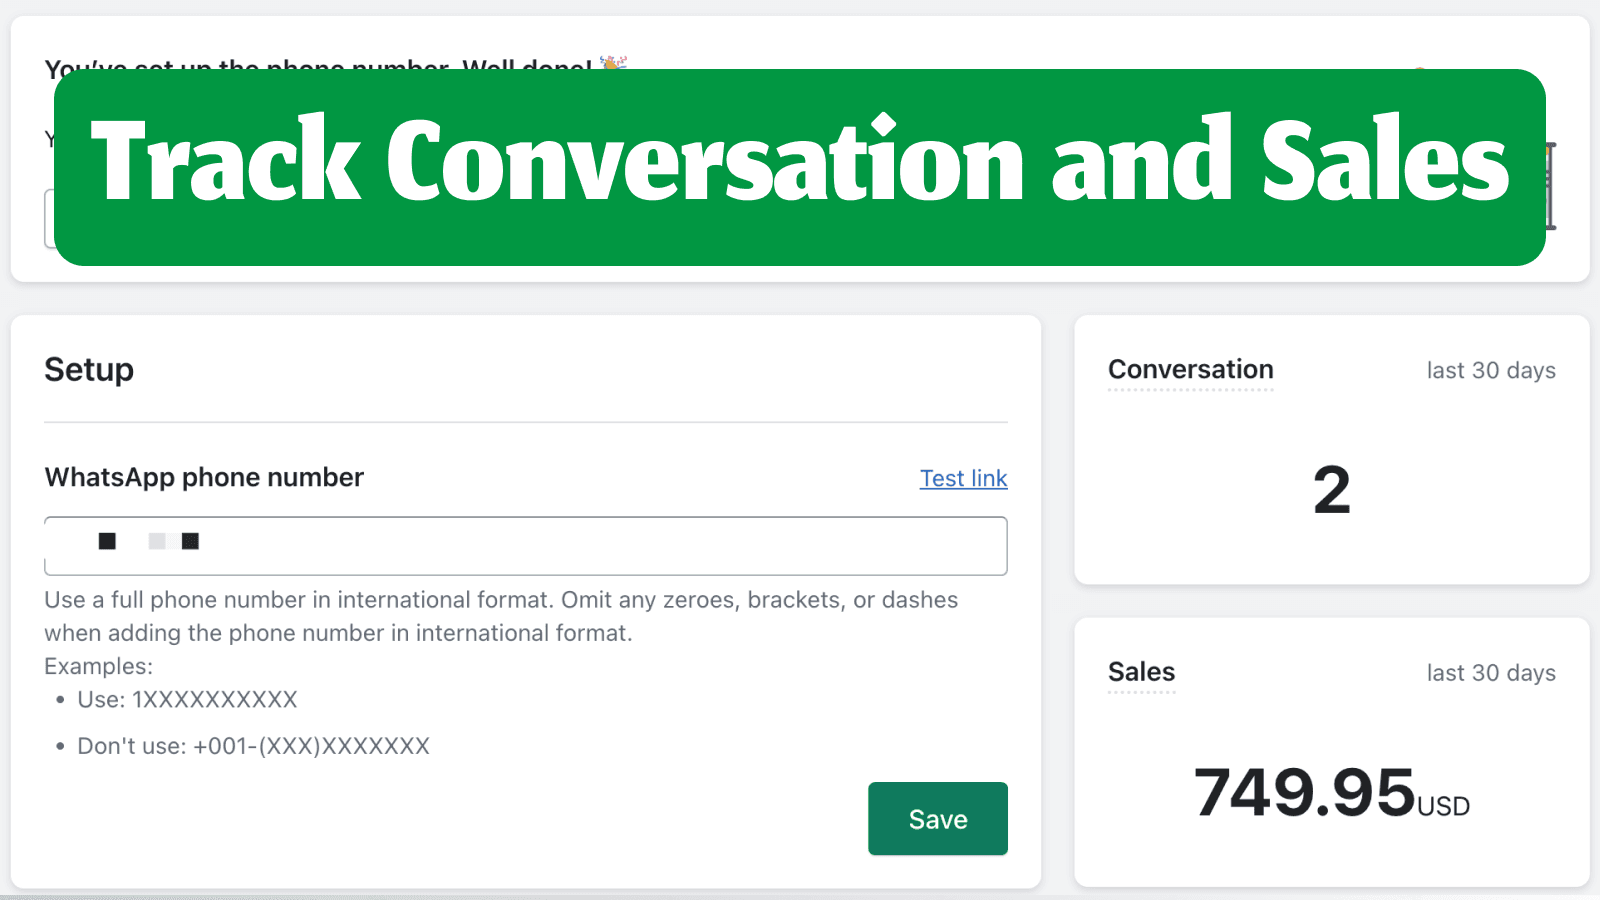This screenshot has width=1600, height=900.
Task: Click the conversation count "2"
Action: pos(1330,489)
